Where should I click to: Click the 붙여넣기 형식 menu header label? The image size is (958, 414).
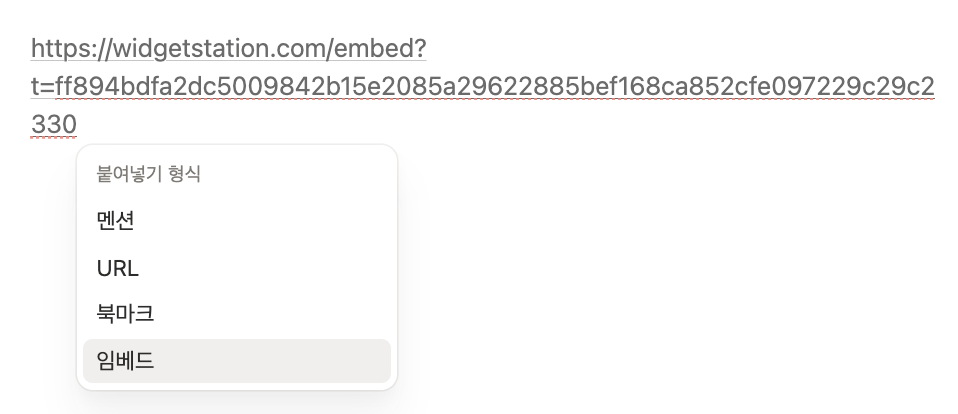[148, 174]
